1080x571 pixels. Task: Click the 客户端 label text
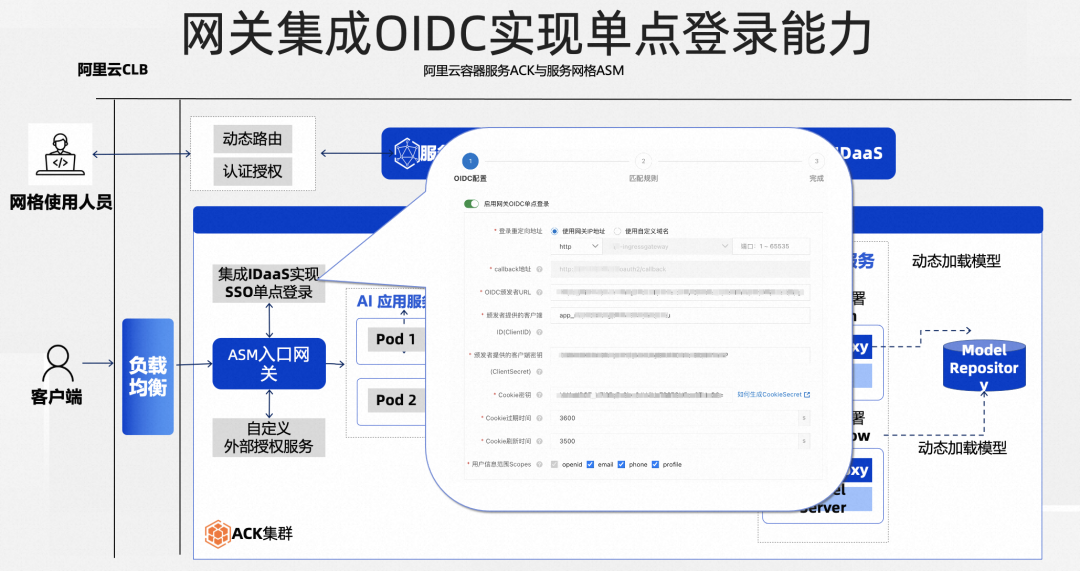coord(56,397)
